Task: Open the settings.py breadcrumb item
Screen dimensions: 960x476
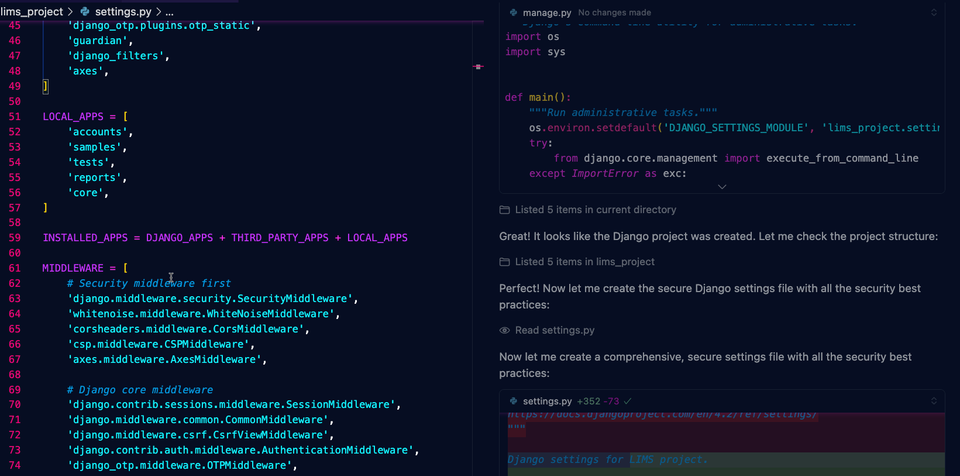Action: pos(123,12)
